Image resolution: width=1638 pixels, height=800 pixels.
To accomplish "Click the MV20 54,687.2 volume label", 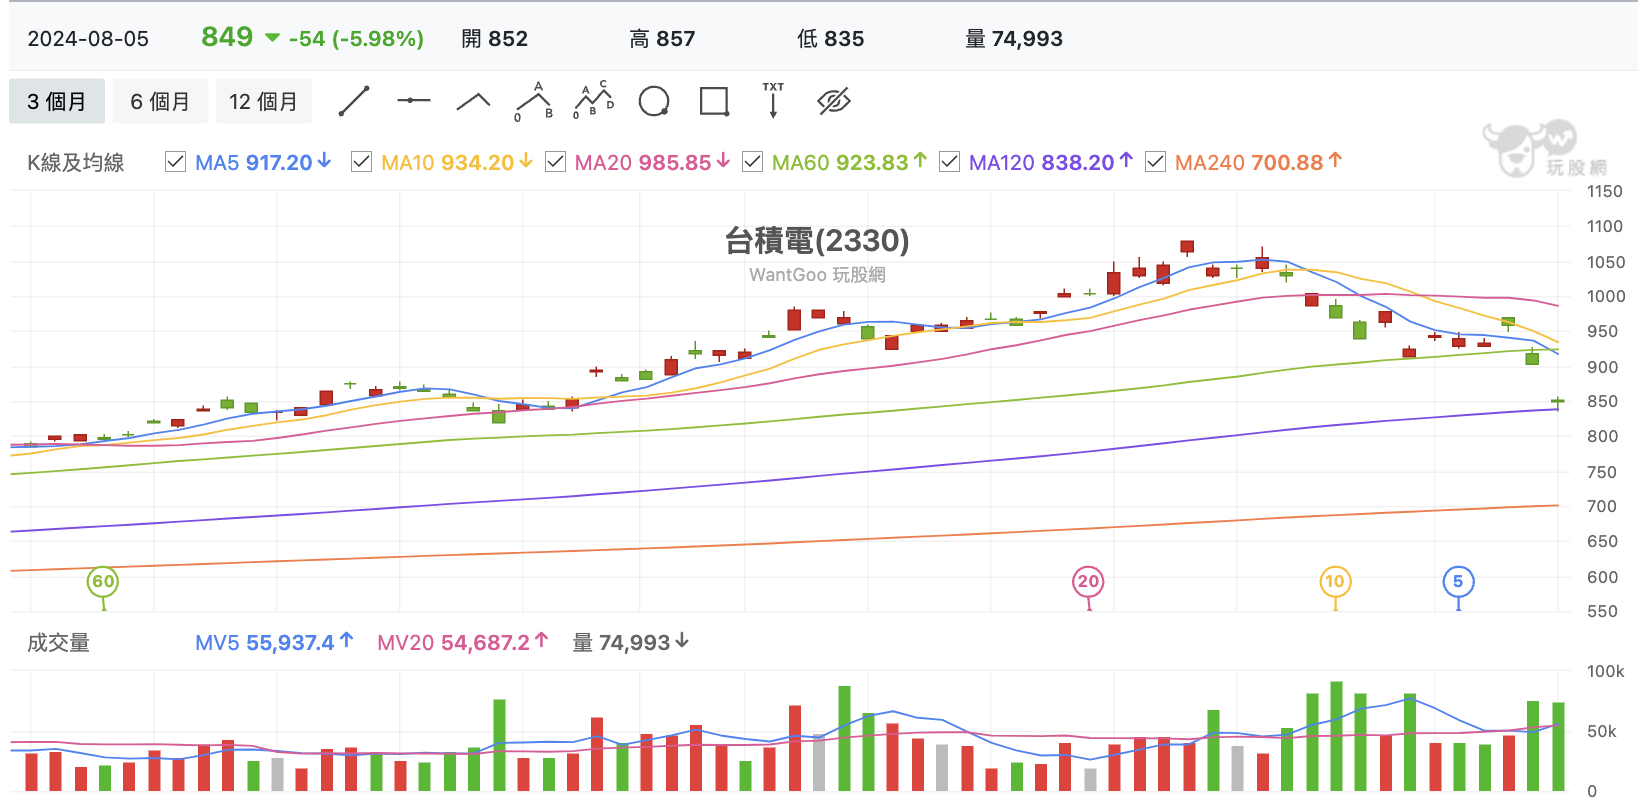I will [463, 642].
